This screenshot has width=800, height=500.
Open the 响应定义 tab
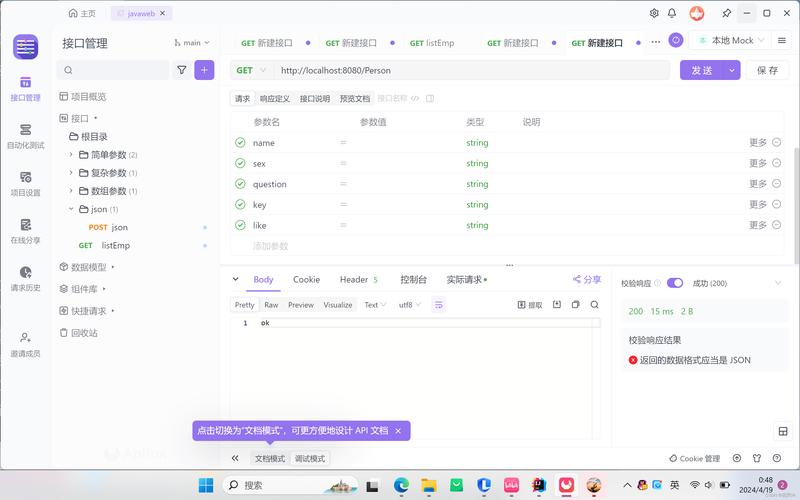[x=274, y=98]
